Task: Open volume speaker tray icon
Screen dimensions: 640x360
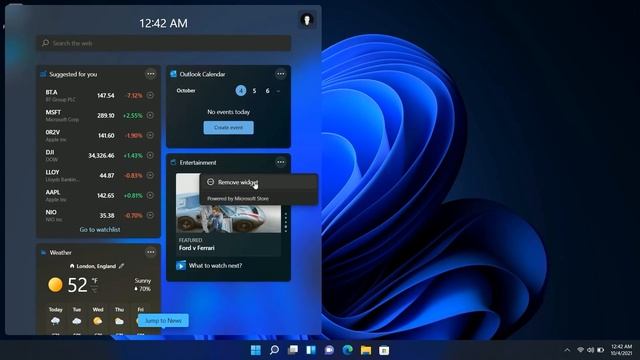Action: point(591,350)
